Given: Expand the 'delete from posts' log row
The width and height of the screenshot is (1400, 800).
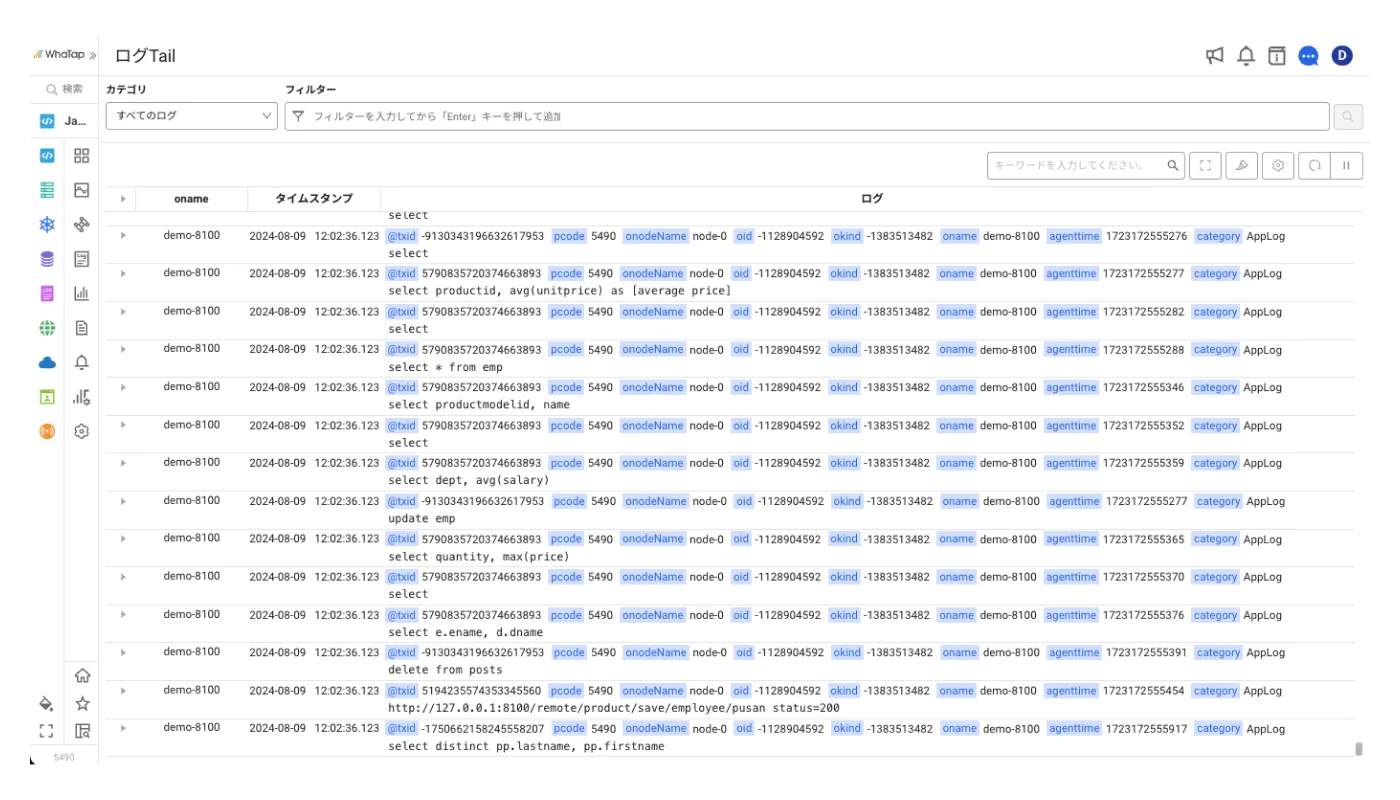Looking at the screenshot, I should (123, 652).
